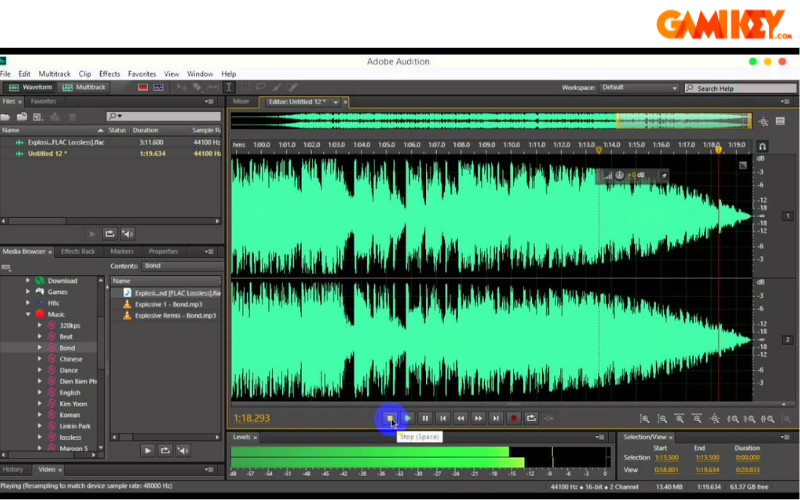Toggle Loop Playback button in Files panel
This screenshot has height=500, width=800.
(x=109, y=234)
